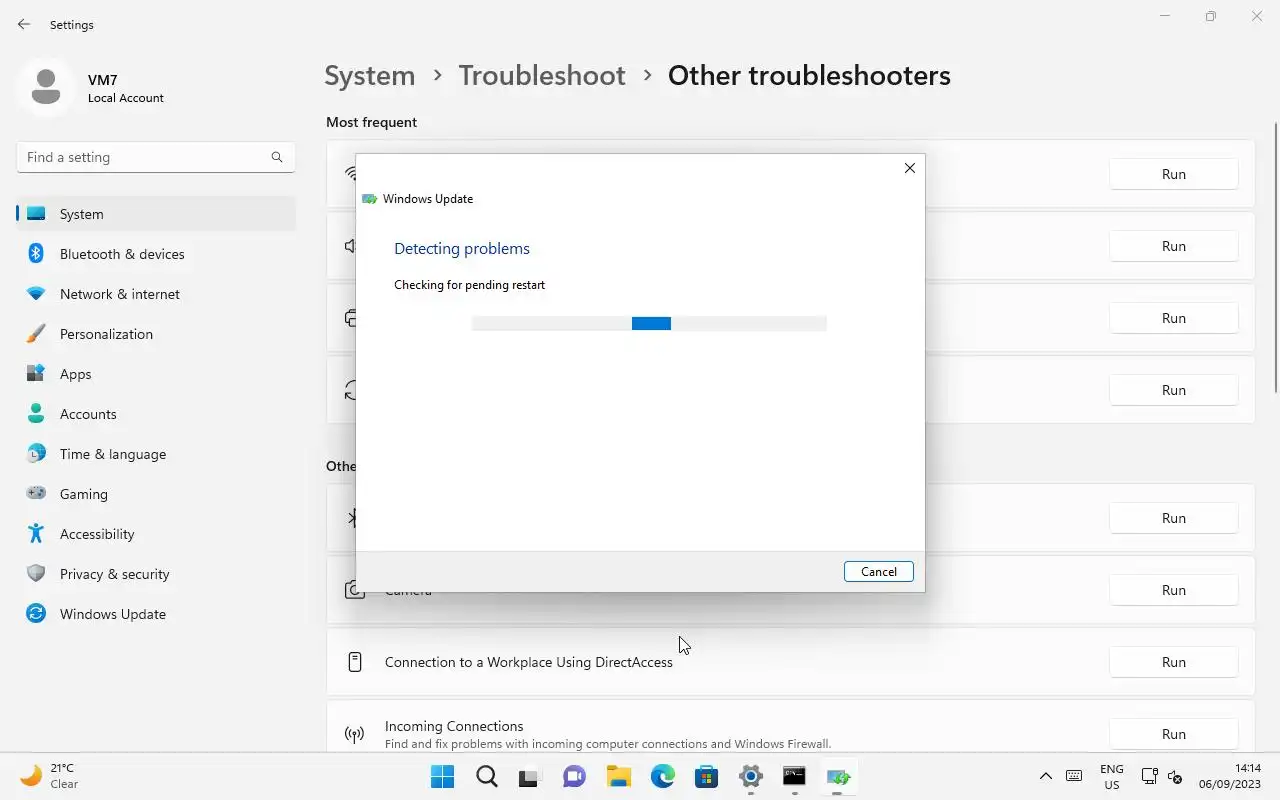
Task: Open Gaming settings
Action: pos(156,494)
